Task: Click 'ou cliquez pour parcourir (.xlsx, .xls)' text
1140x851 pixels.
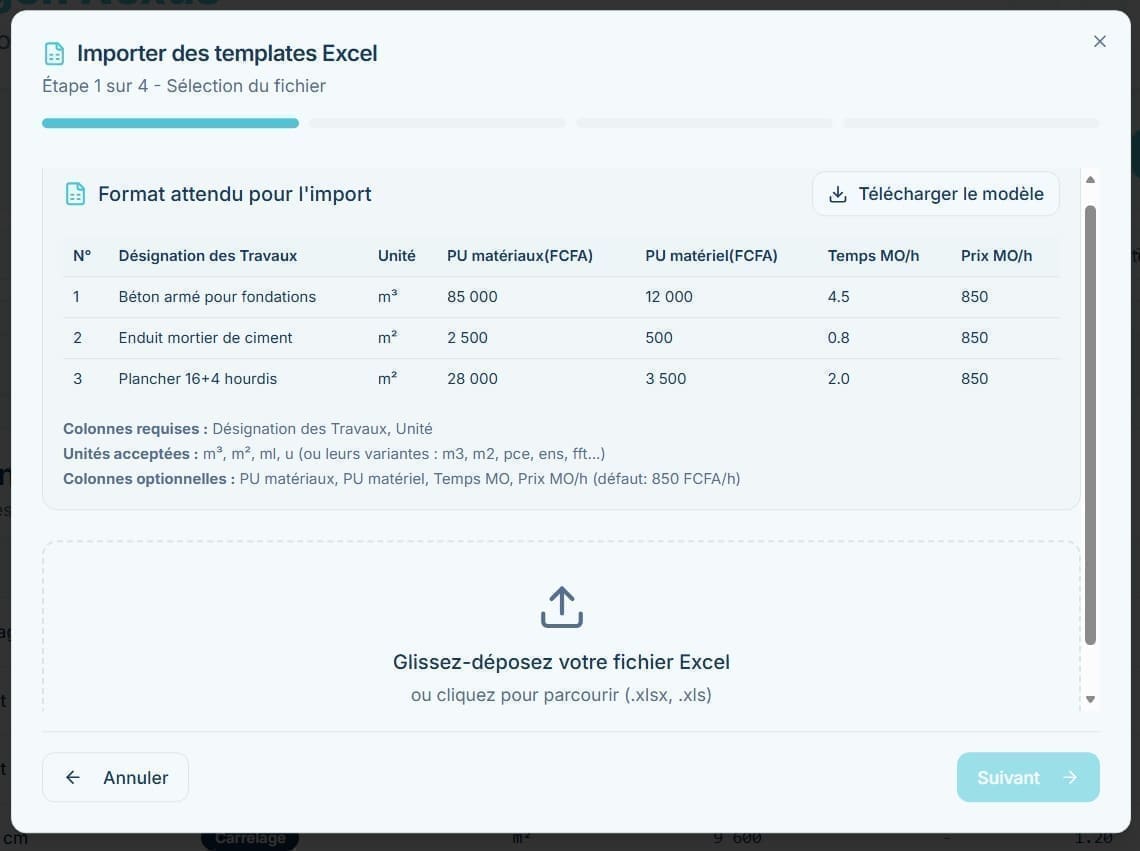Action: pyautogui.click(x=561, y=695)
